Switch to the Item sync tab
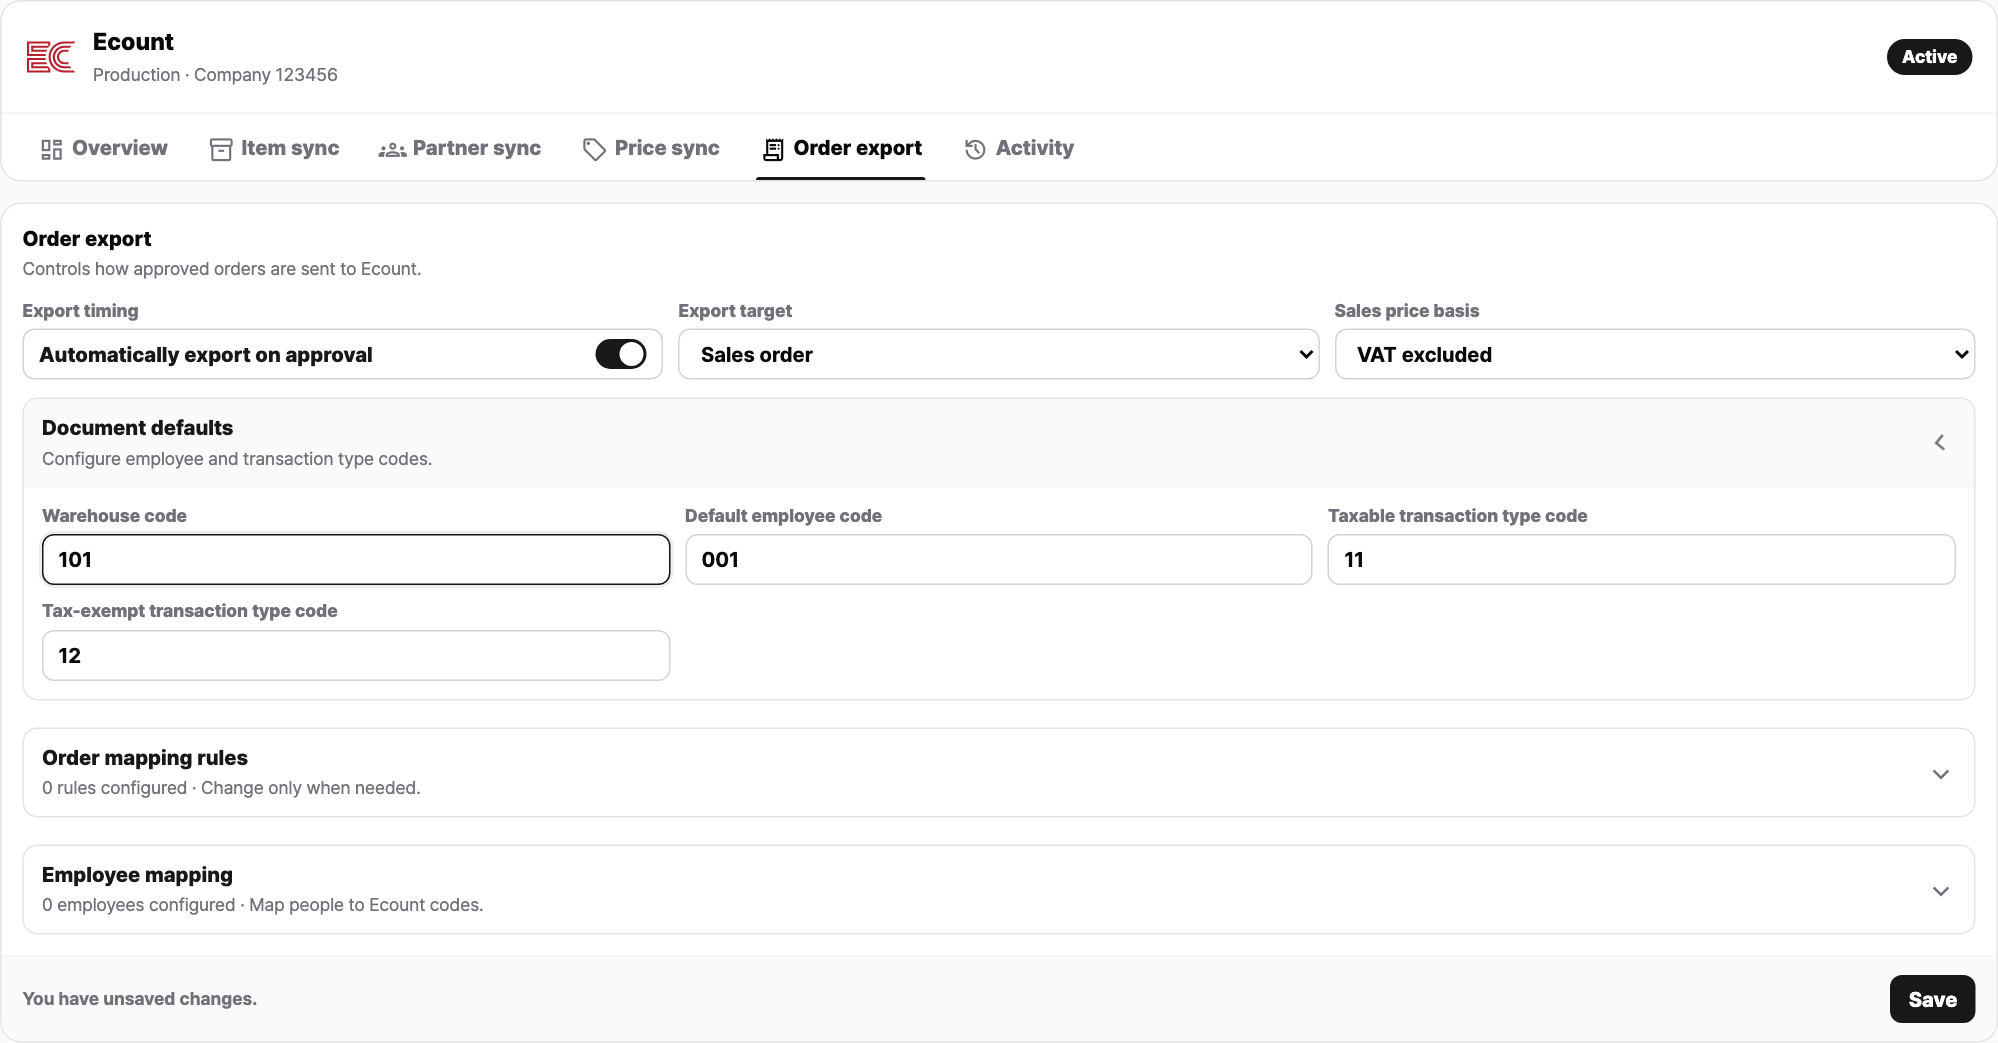 coord(275,148)
